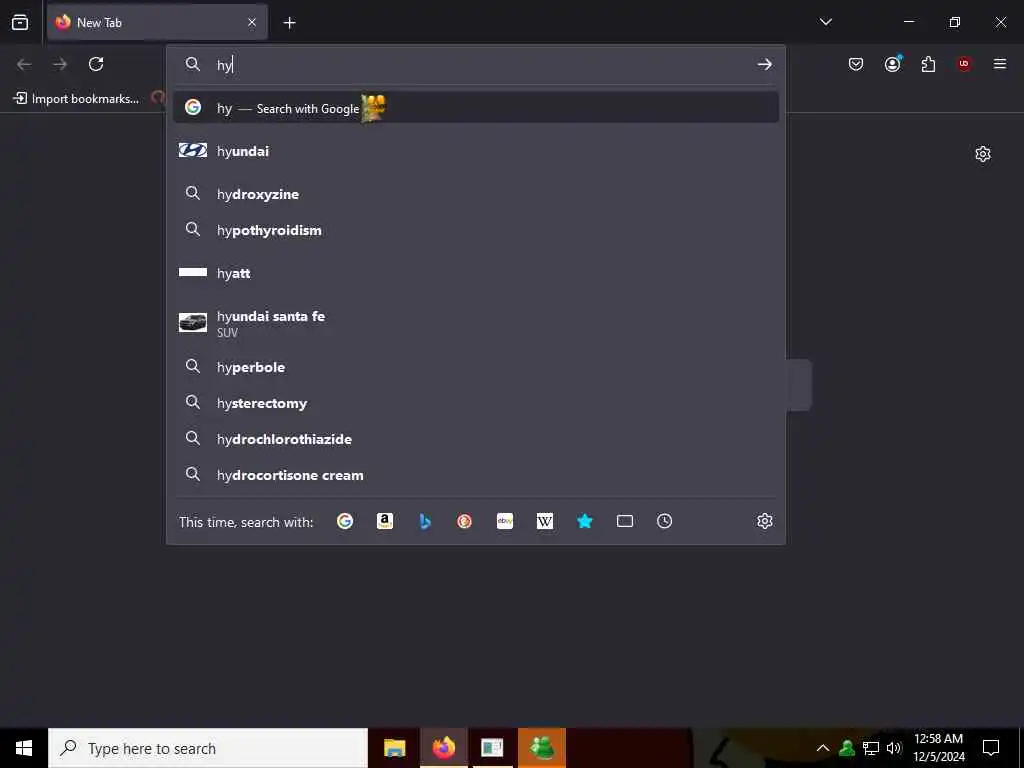The height and width of the screenshot is (768, 1024).
Task: Search this time with Bing
Action: 425,521
